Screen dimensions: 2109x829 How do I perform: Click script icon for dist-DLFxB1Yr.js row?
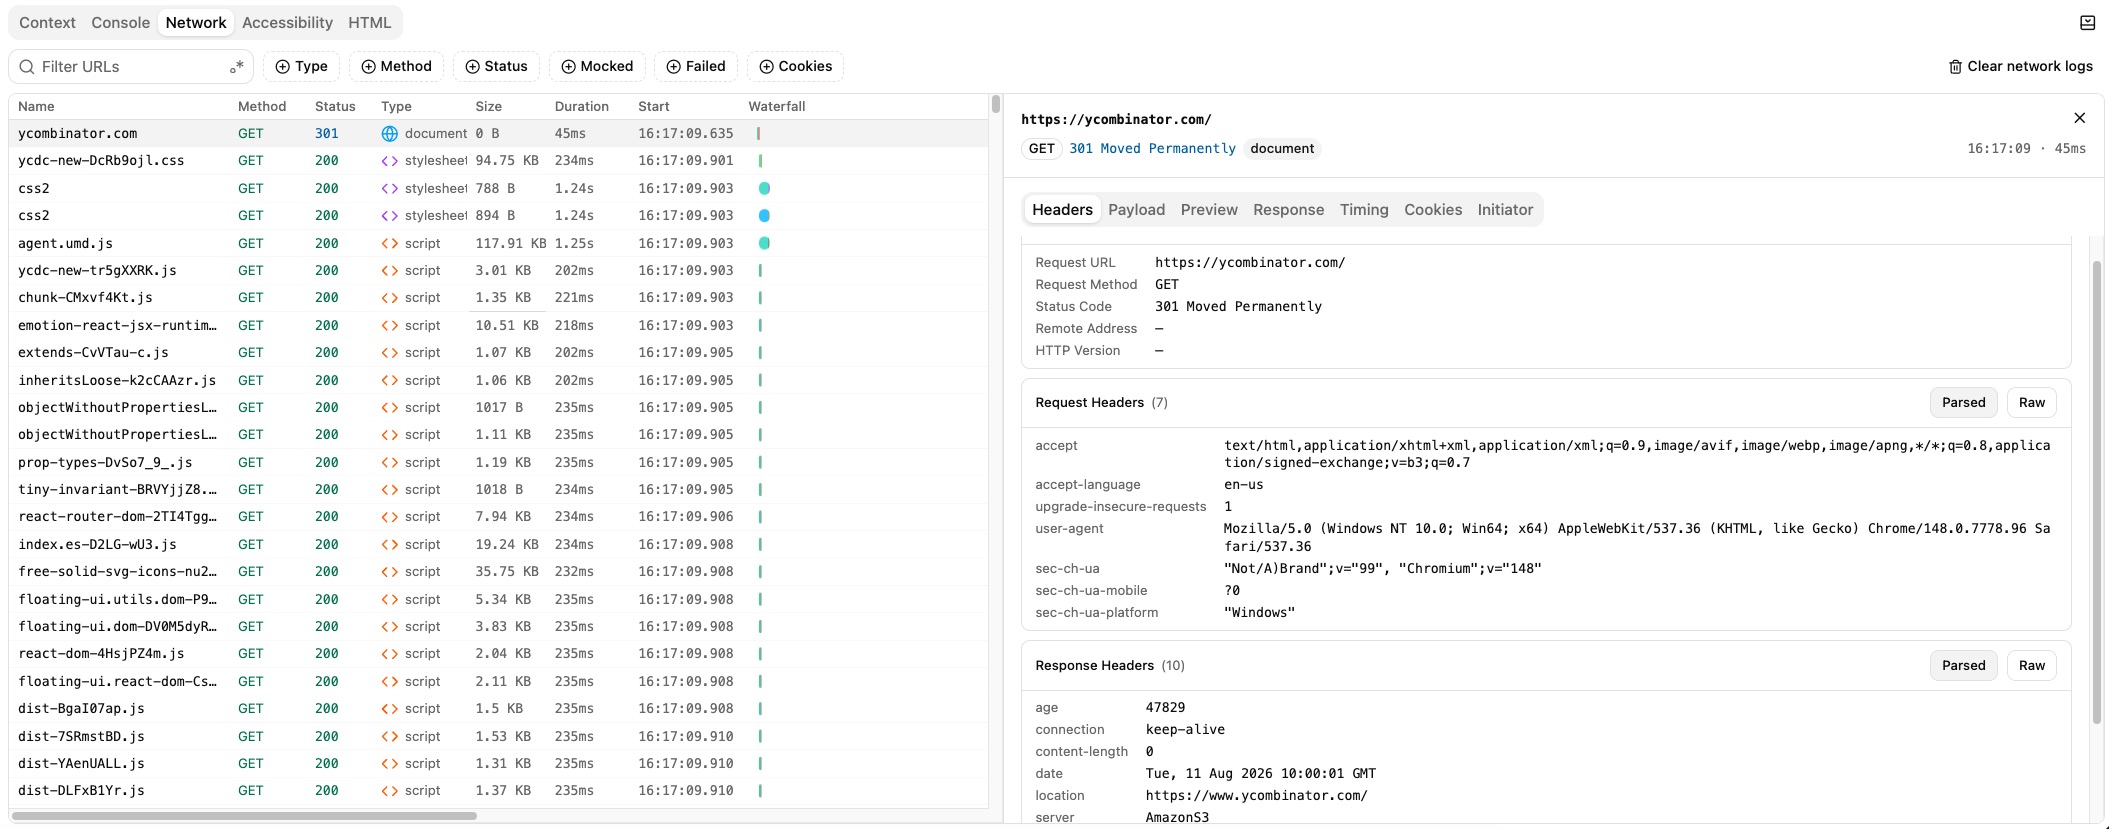point(390,791)
